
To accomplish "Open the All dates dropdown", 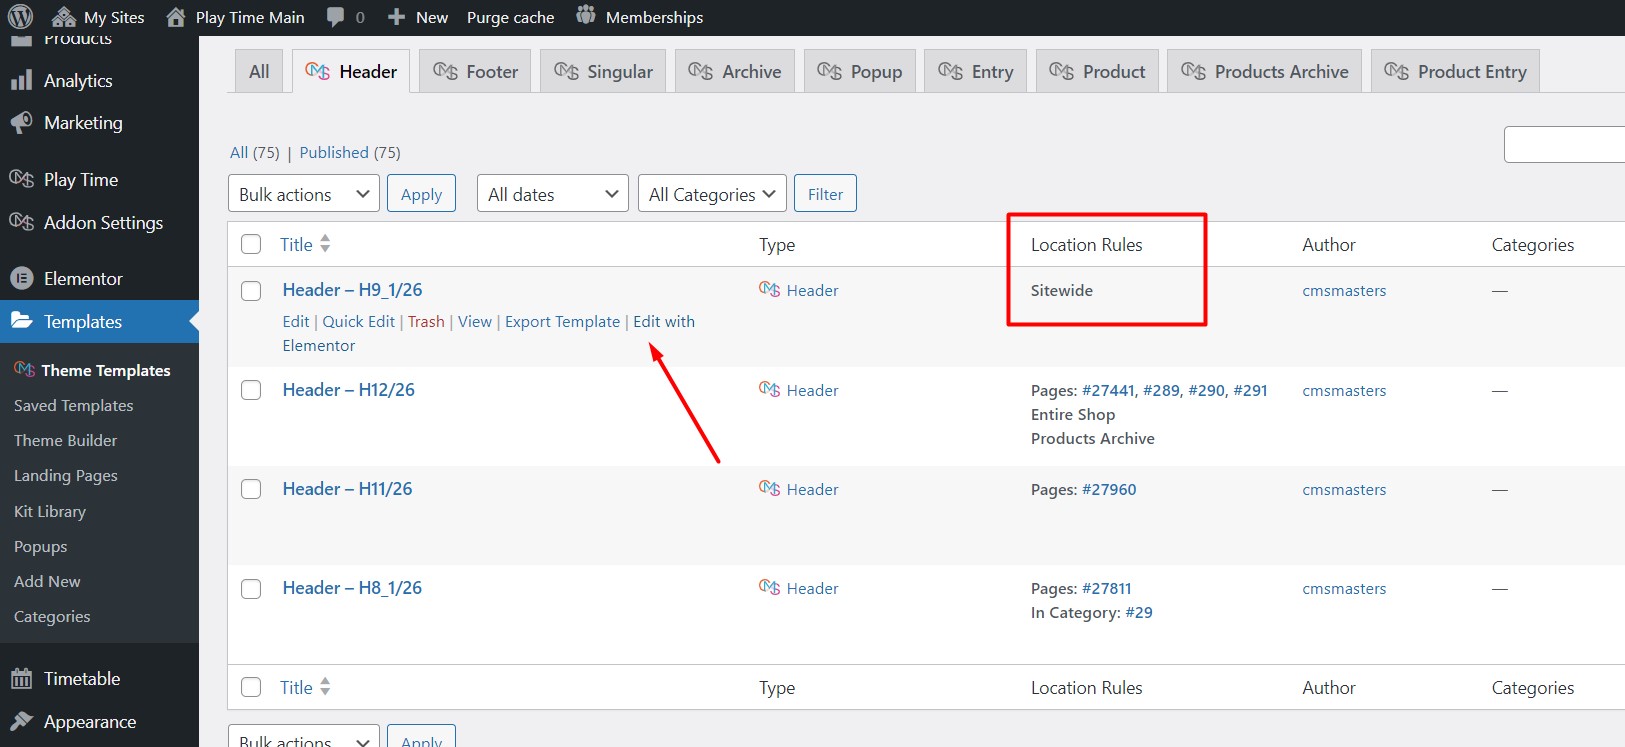I will pyautogui.click(x=553, y=194).
